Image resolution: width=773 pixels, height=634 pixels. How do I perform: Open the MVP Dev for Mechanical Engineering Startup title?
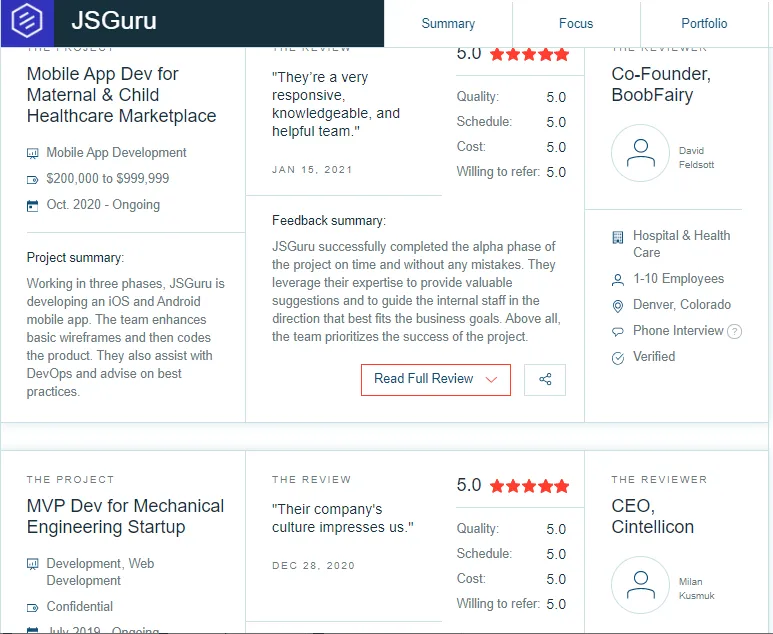click(x=125, y=516)
